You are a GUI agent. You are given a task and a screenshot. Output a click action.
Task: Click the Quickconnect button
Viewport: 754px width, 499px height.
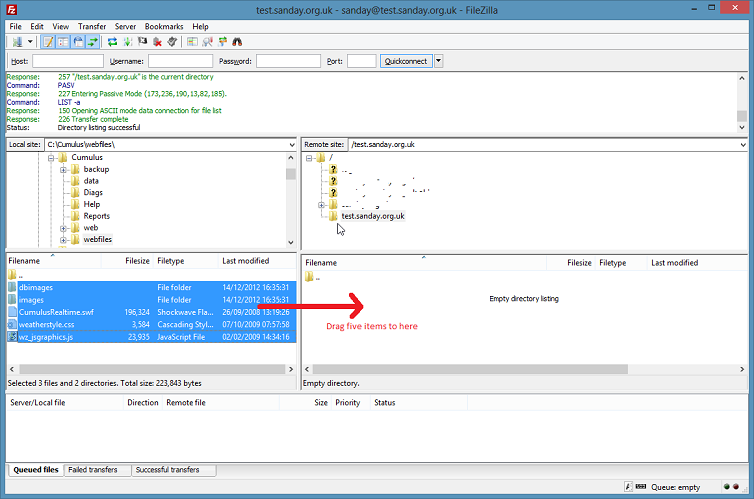coord(406,61)
